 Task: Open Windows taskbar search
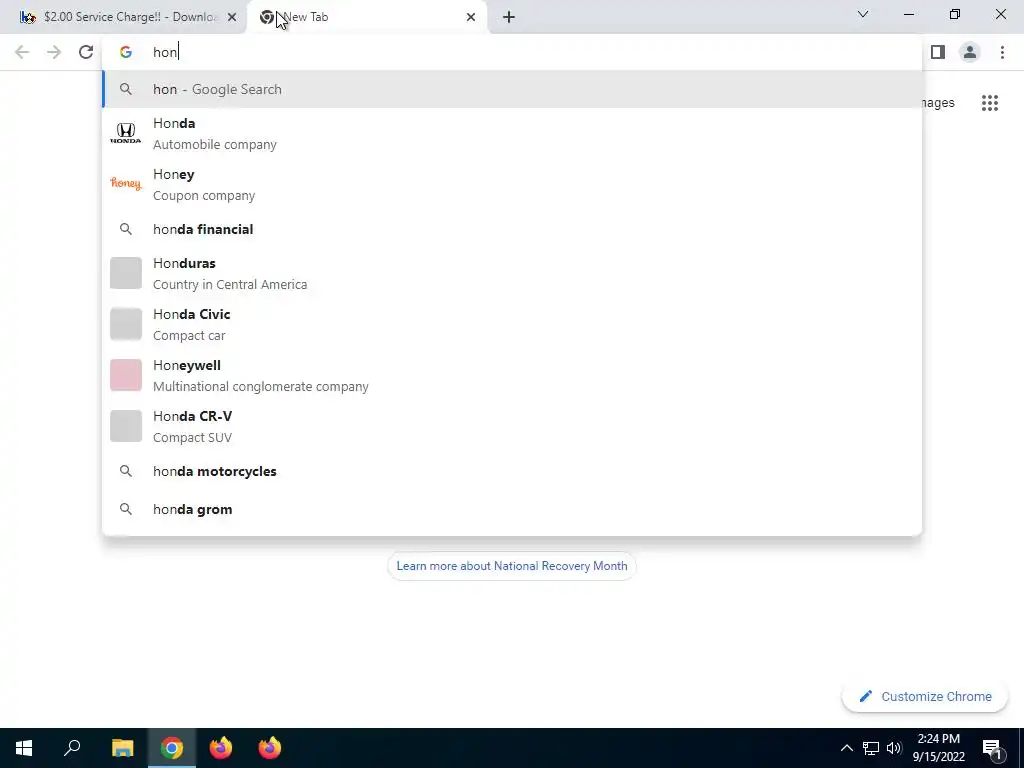pyautogui.click(x=72, y=748)
